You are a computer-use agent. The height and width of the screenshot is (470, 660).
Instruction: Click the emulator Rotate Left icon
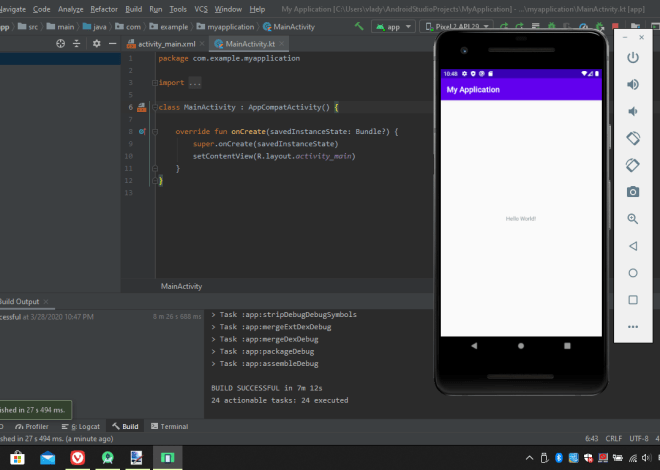point(633,138)
